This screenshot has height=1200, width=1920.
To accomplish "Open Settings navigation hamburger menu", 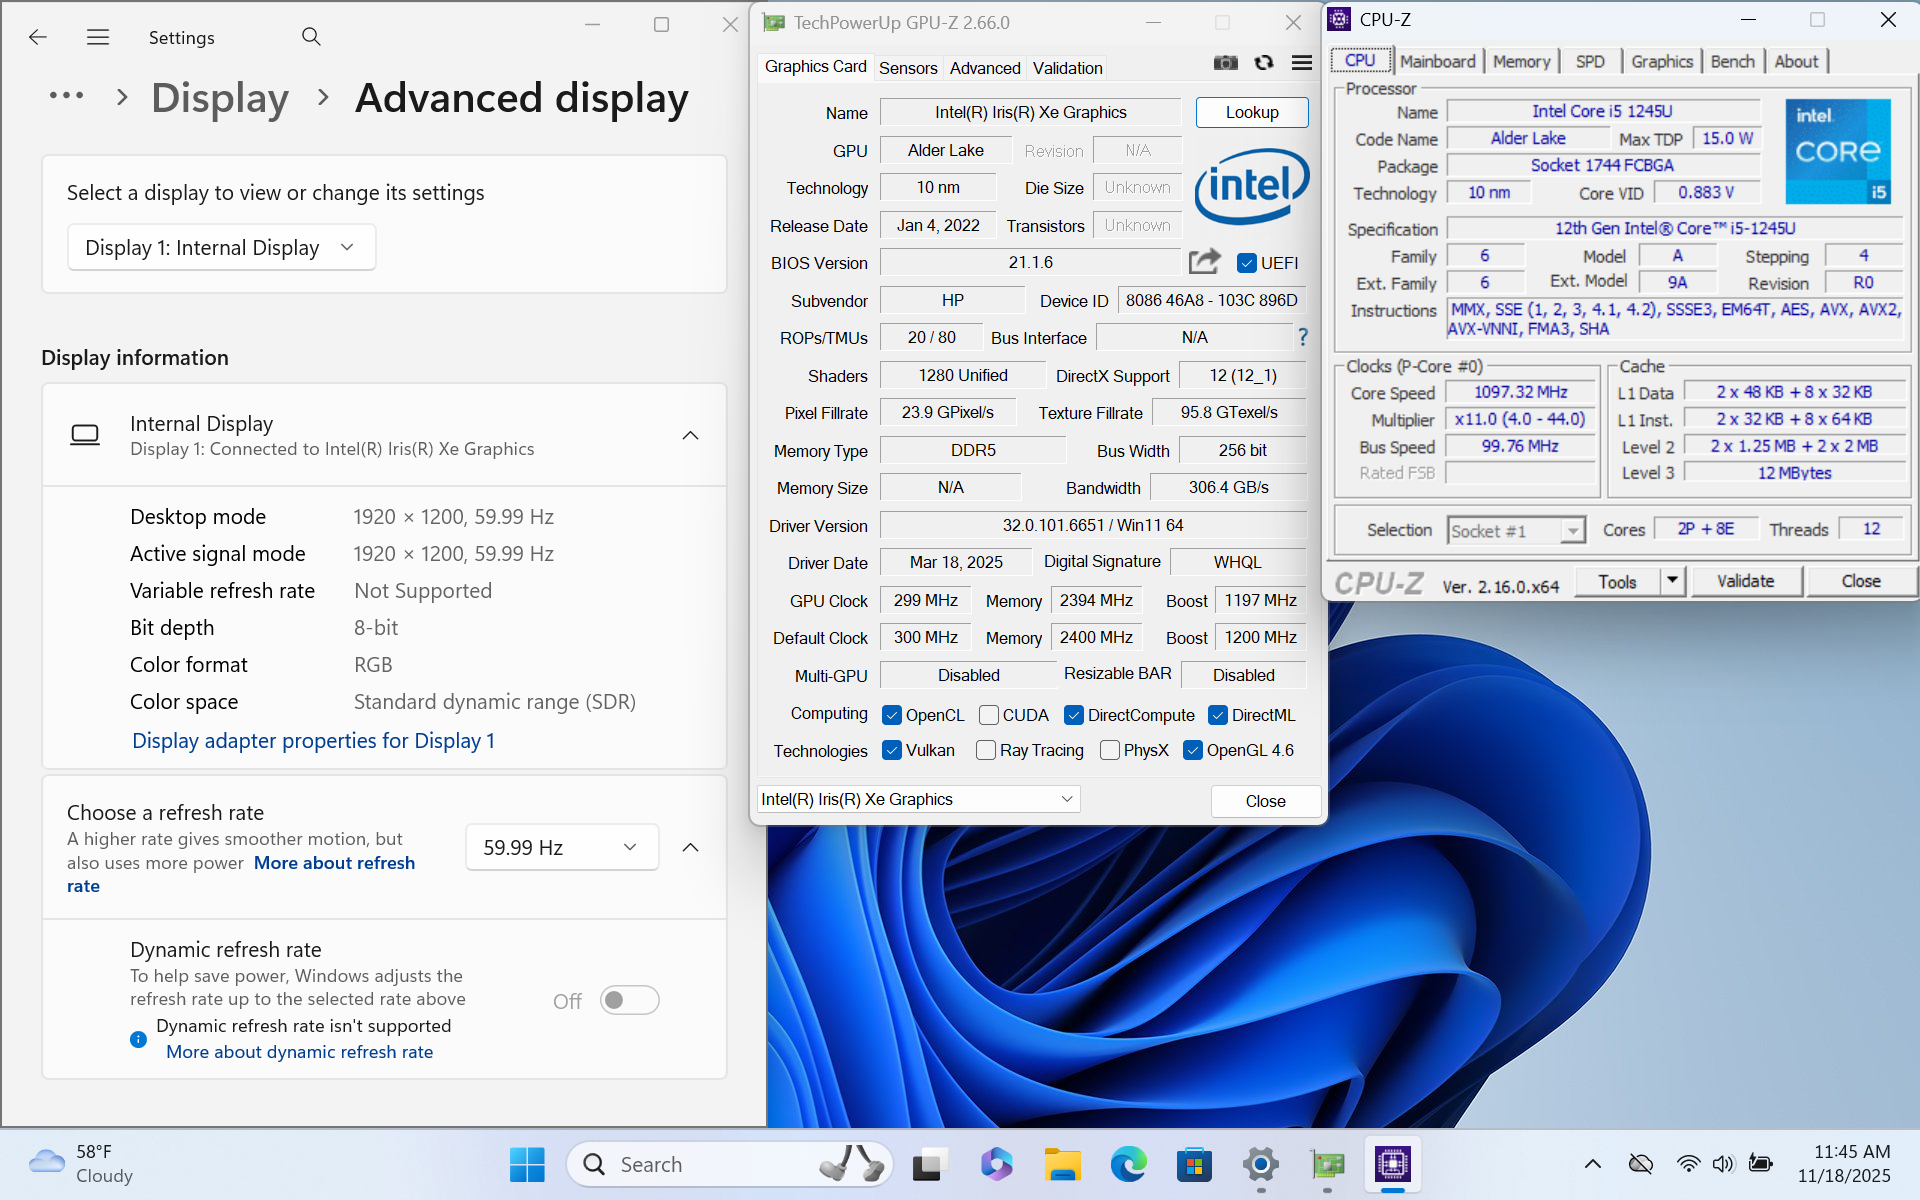I will (98, 37).
